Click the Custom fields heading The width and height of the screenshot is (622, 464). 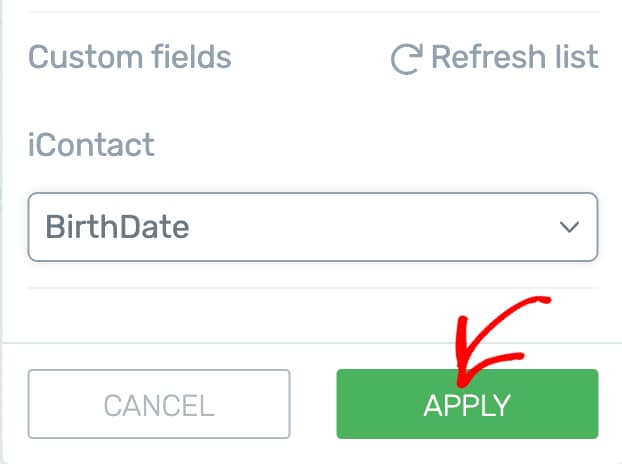pos(130,57)
